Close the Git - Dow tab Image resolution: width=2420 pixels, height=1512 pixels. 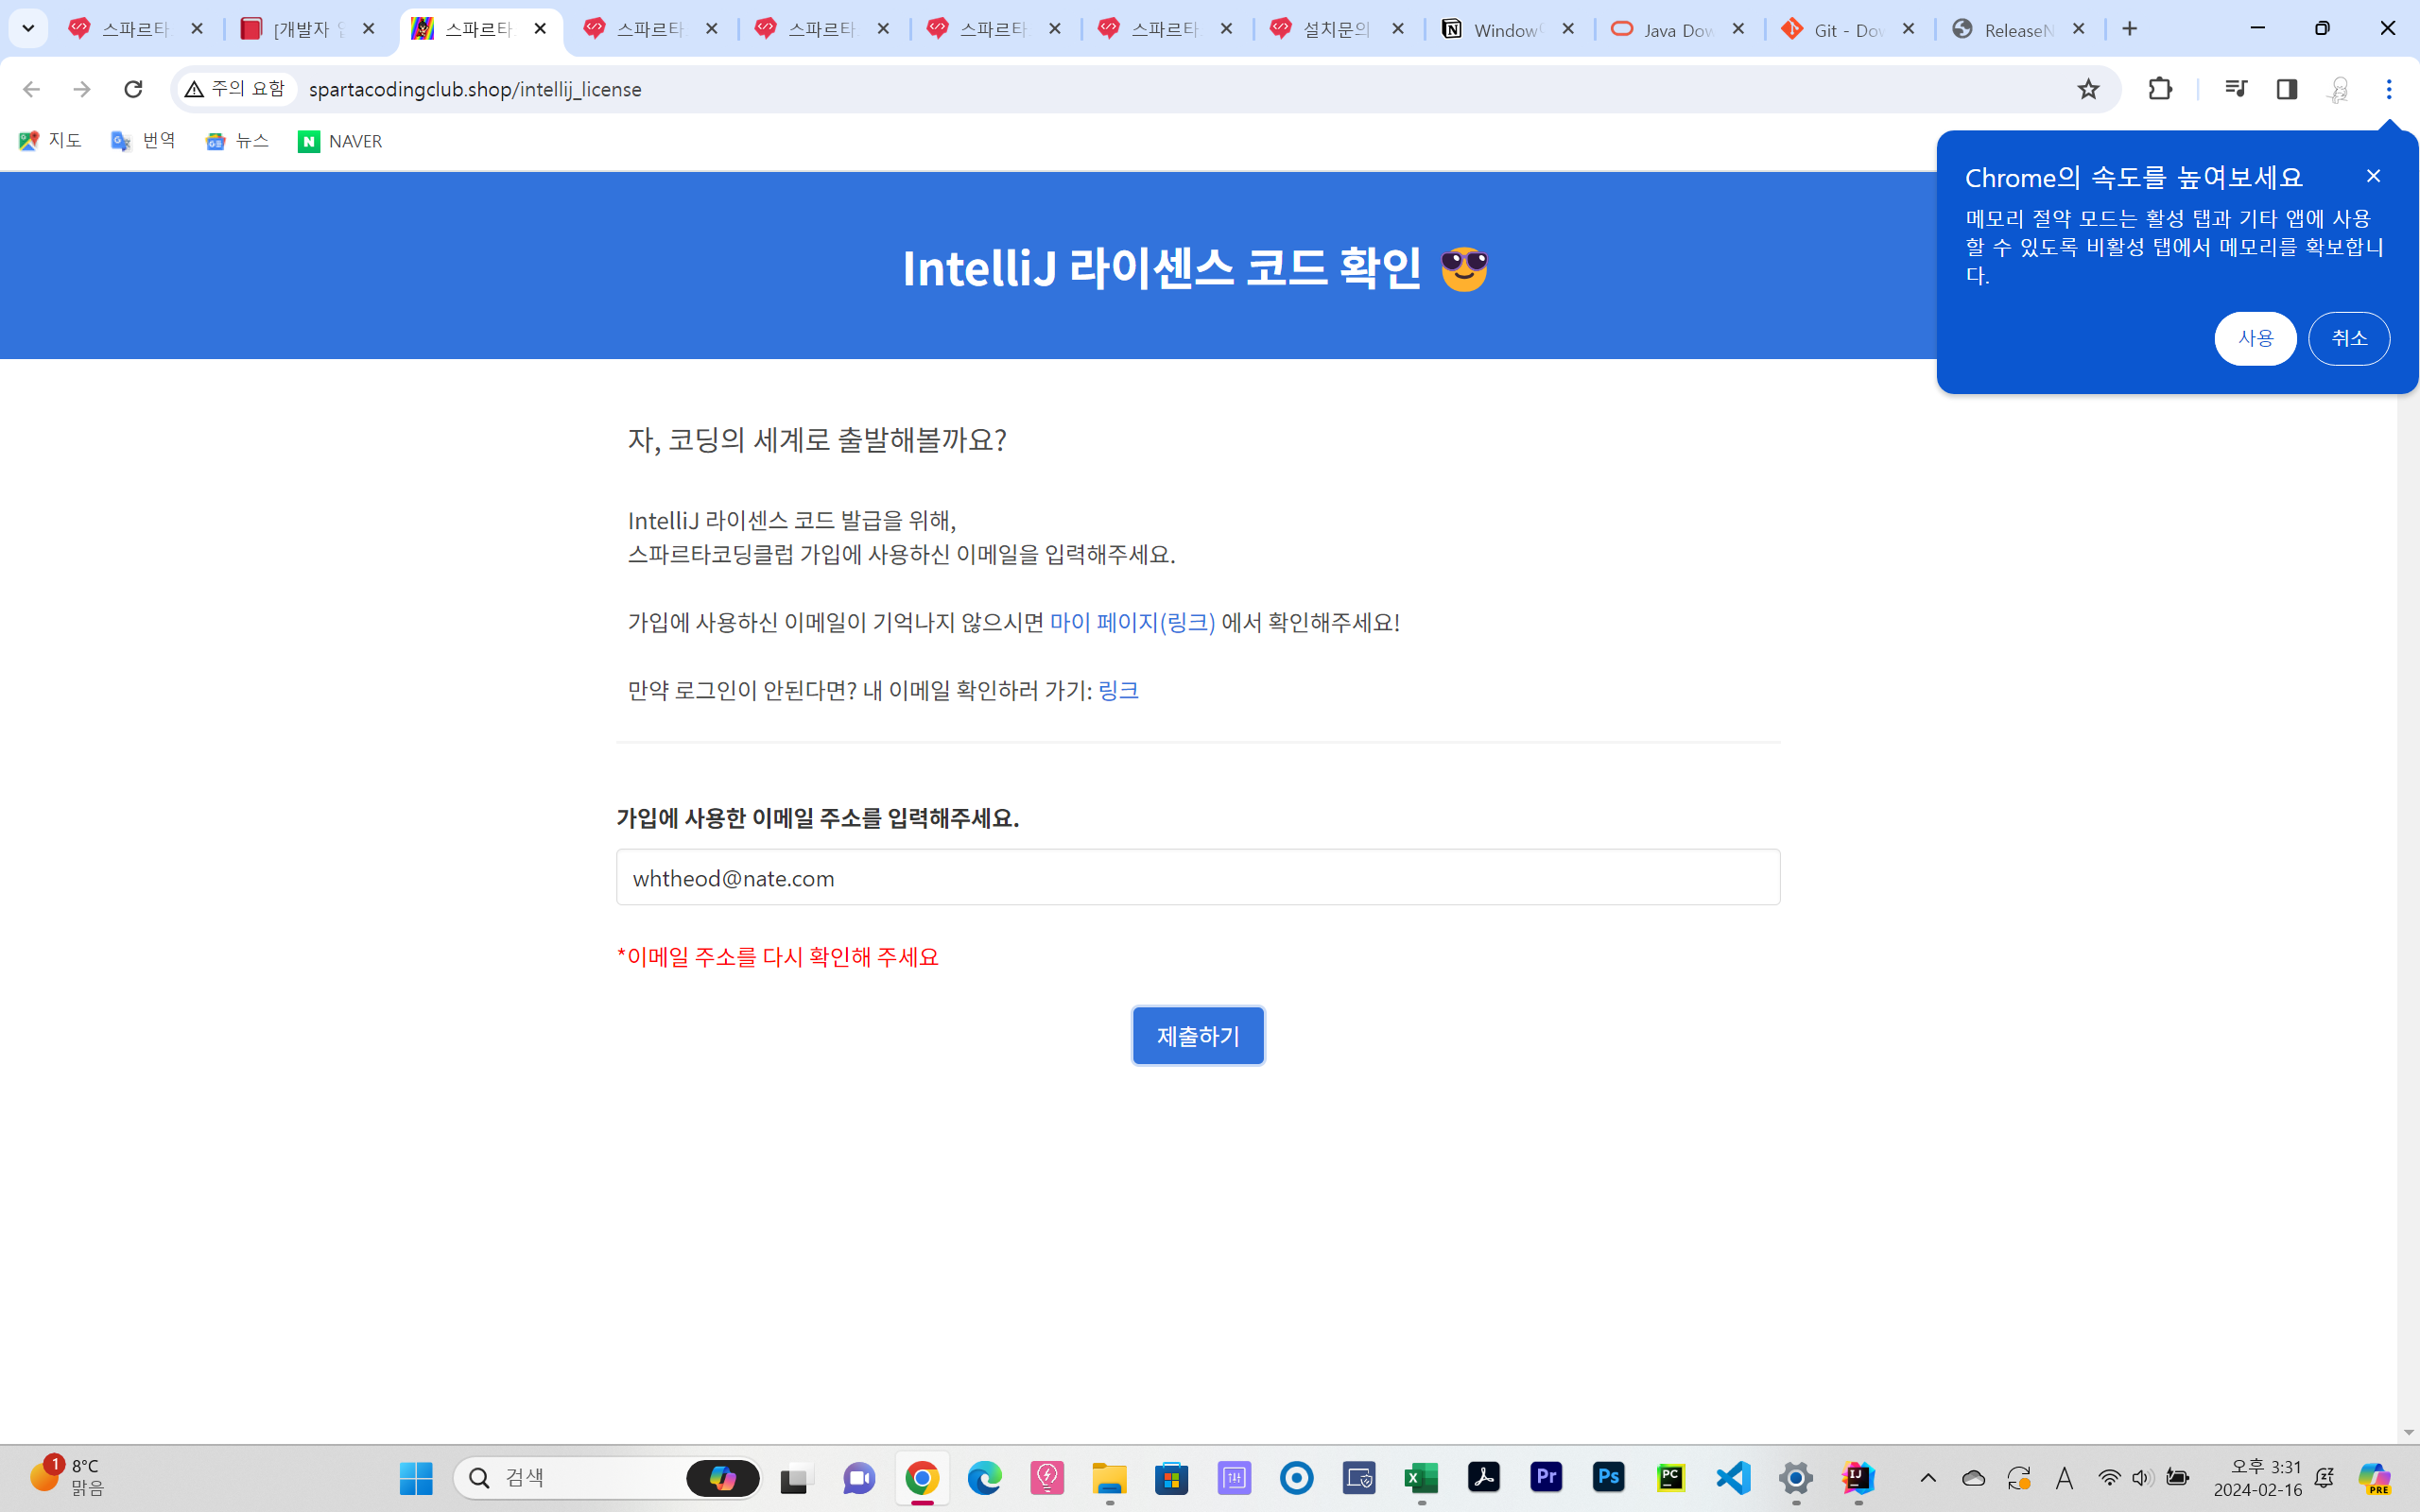(1909, 29)
